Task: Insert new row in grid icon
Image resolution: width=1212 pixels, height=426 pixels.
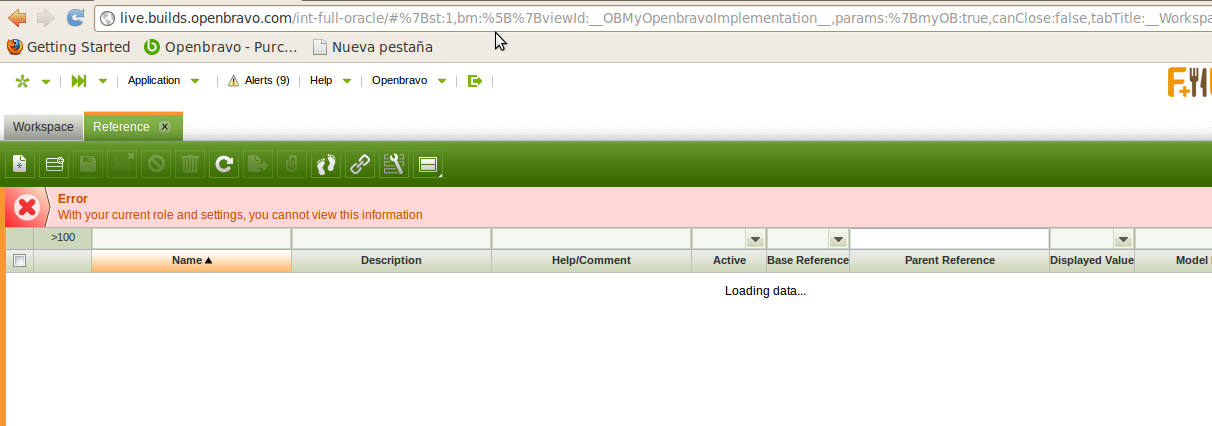Action: click(53, 164)
